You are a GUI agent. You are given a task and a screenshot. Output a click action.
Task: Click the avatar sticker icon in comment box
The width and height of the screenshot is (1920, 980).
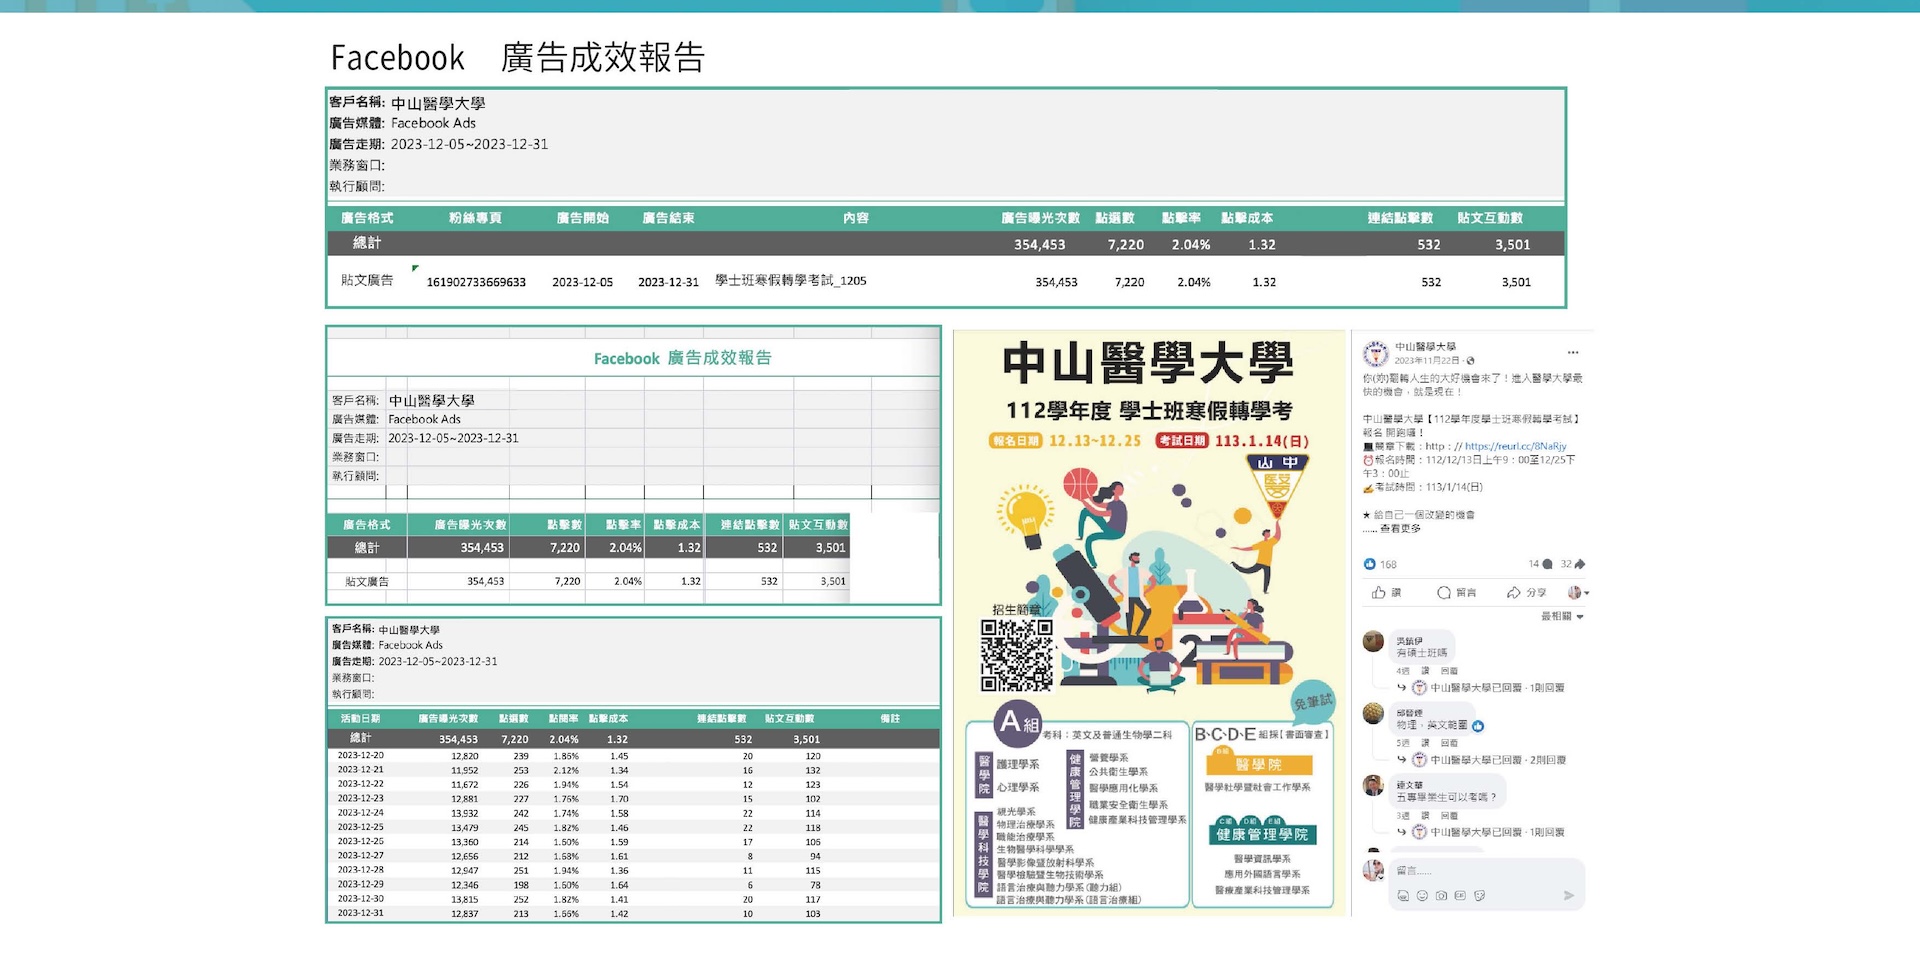pyautogui.click(x=1403, y=896)
